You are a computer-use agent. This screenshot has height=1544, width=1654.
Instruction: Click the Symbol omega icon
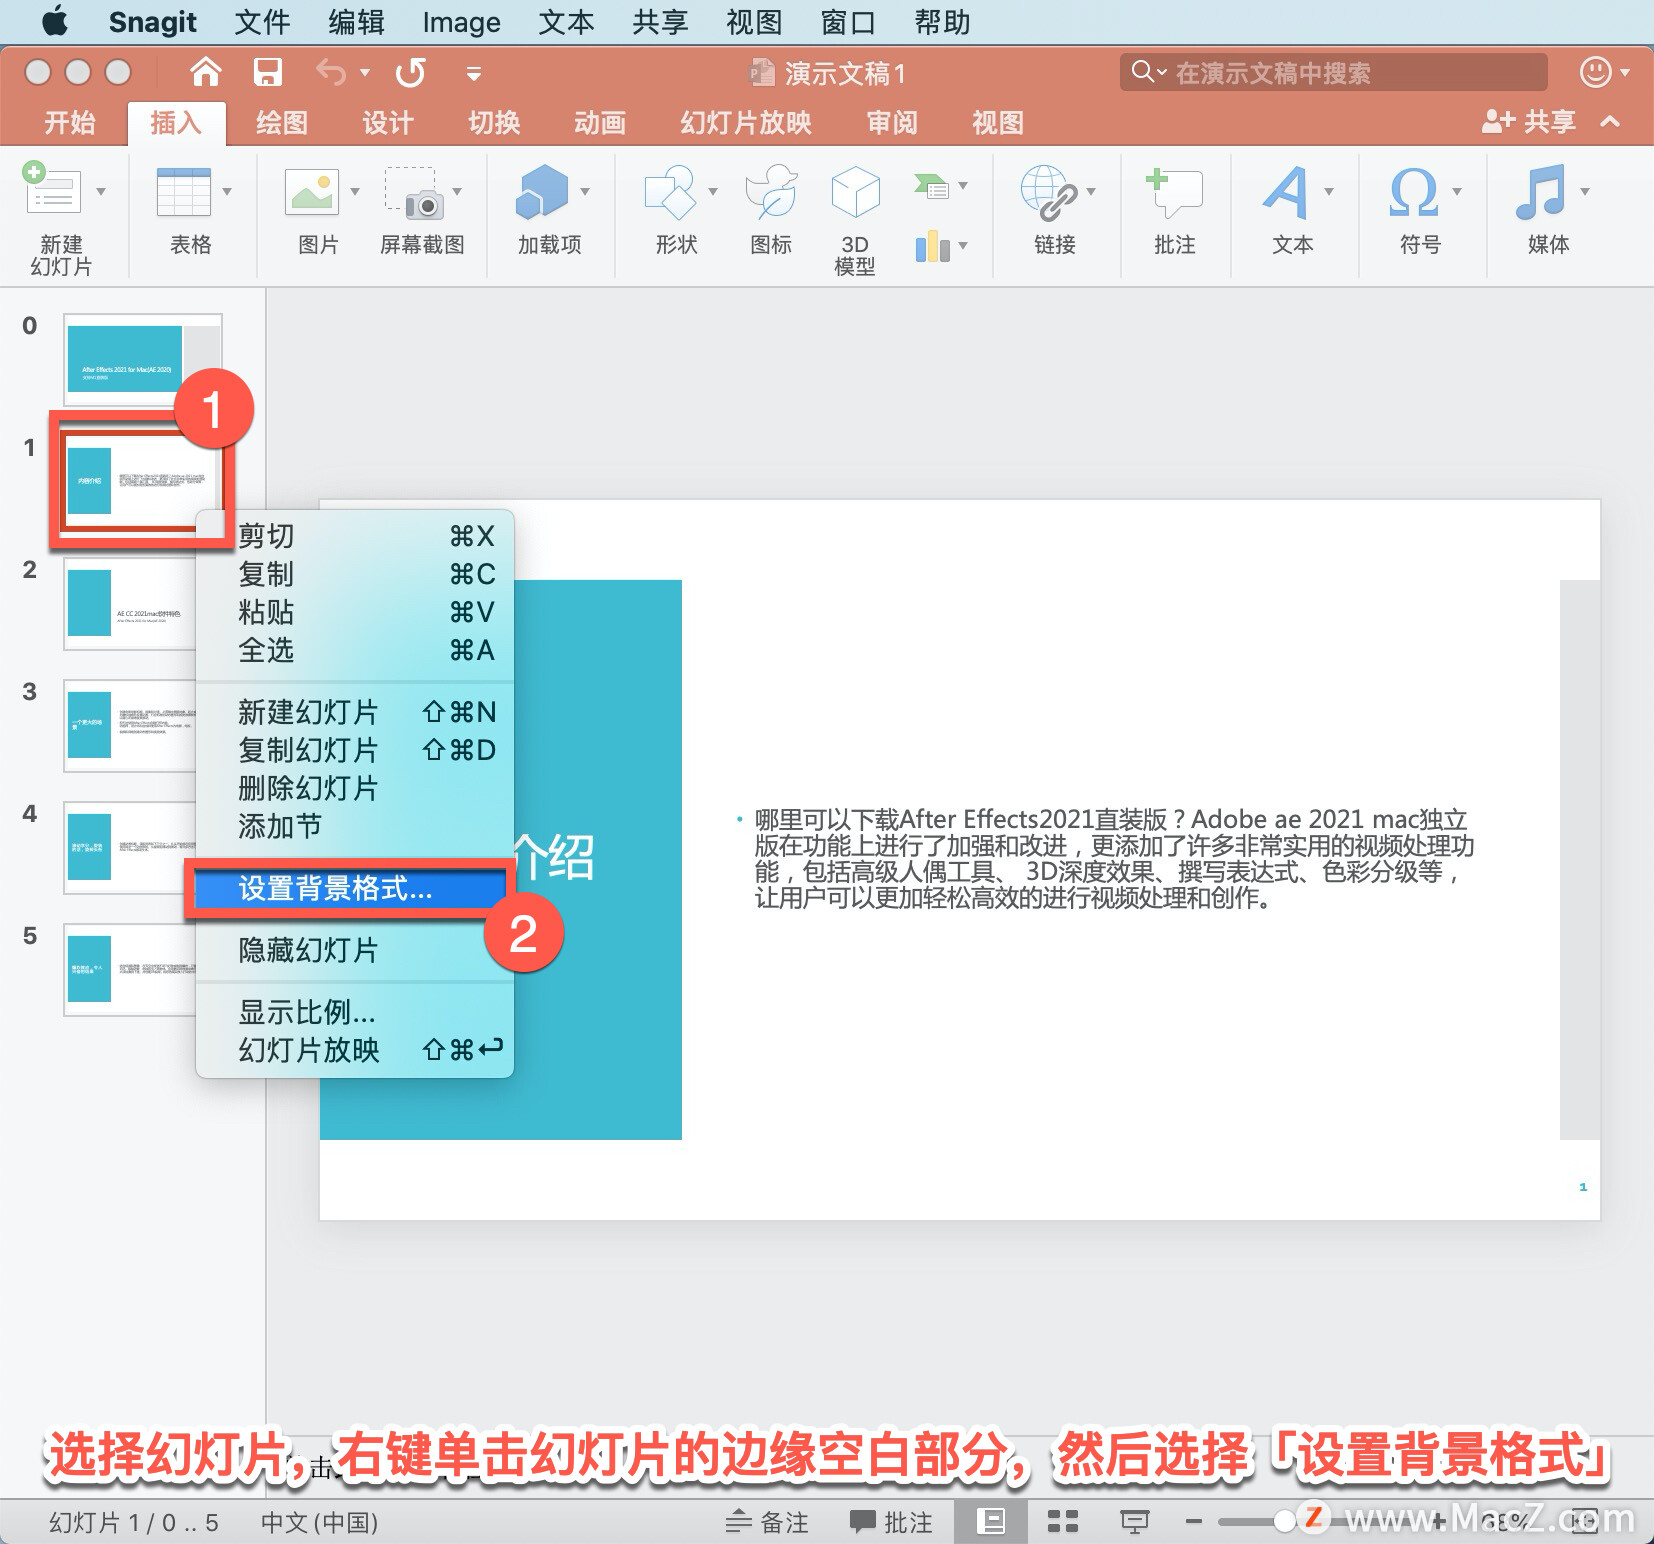(x=1414, y=192)
